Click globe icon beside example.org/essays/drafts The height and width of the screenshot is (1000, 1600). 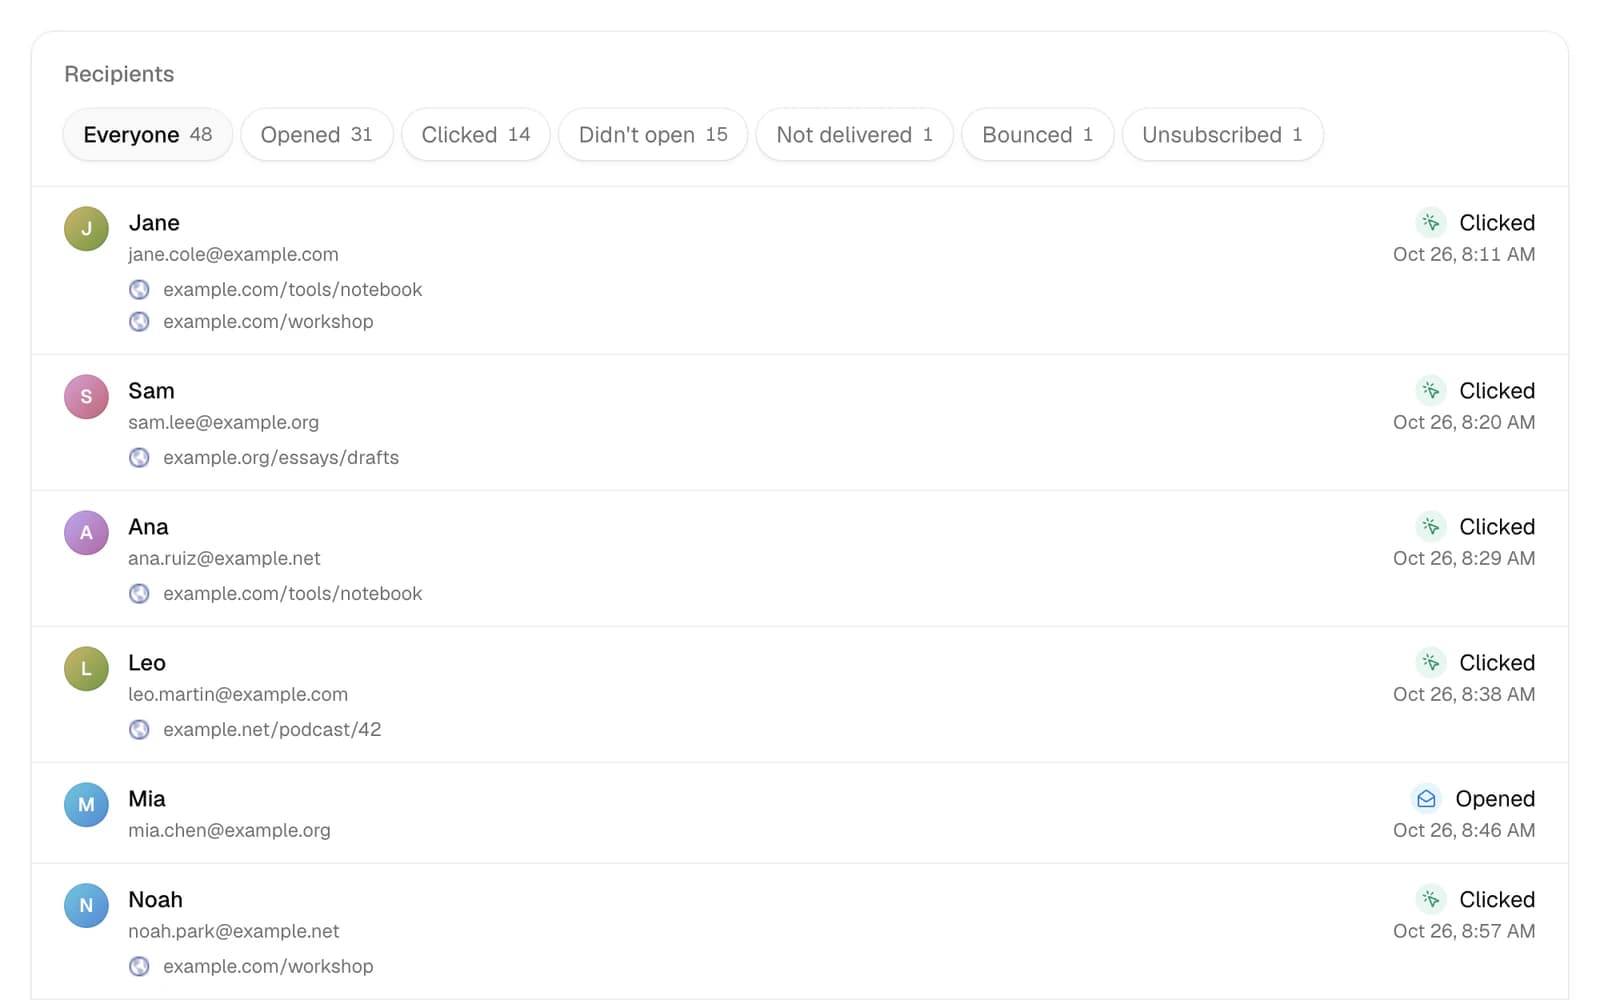[139, 457]
